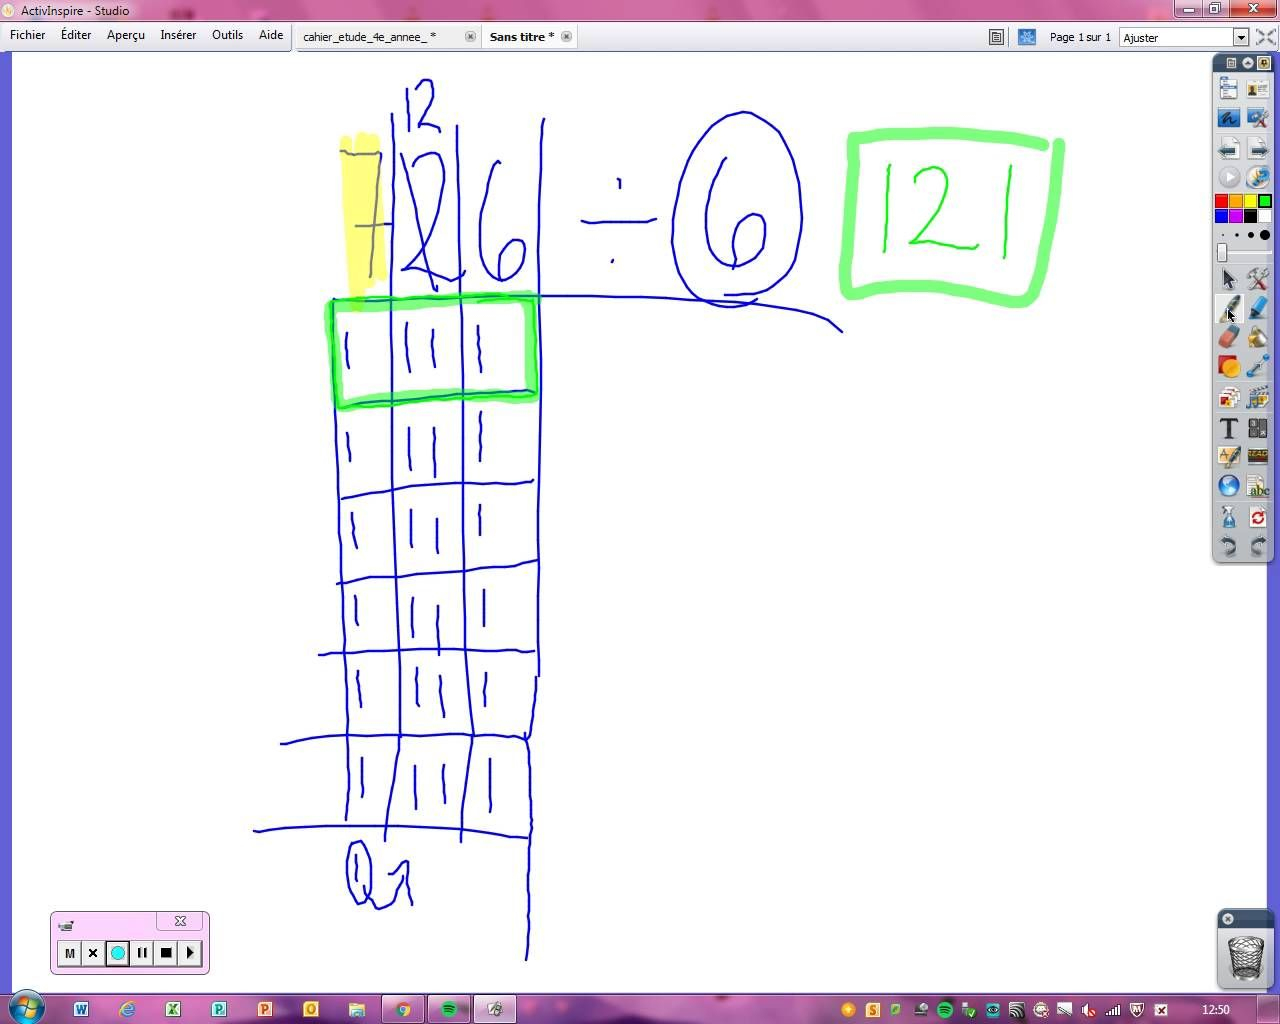Activate the Text tool

tap(1228, 428)
